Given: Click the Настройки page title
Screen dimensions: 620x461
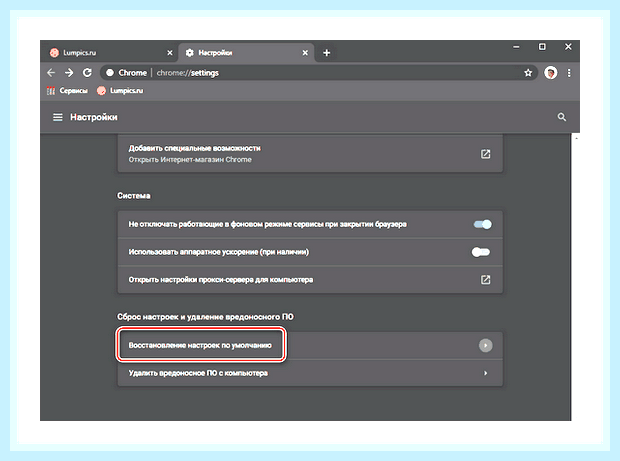Looking at the screenshot, I should click(94, 117).
